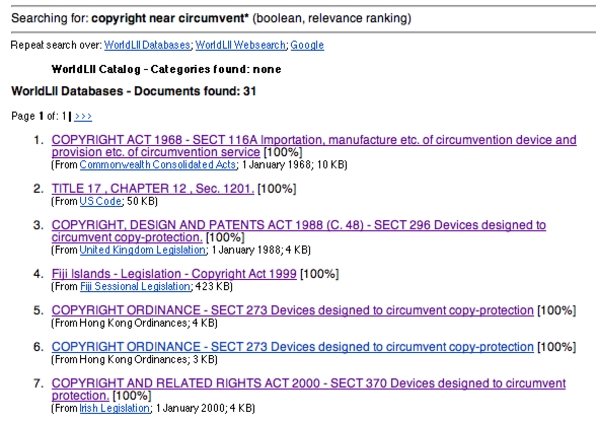Open result 6 Copyright Ordinance SECT 273

pyautogui.click(x=293, y=347)
